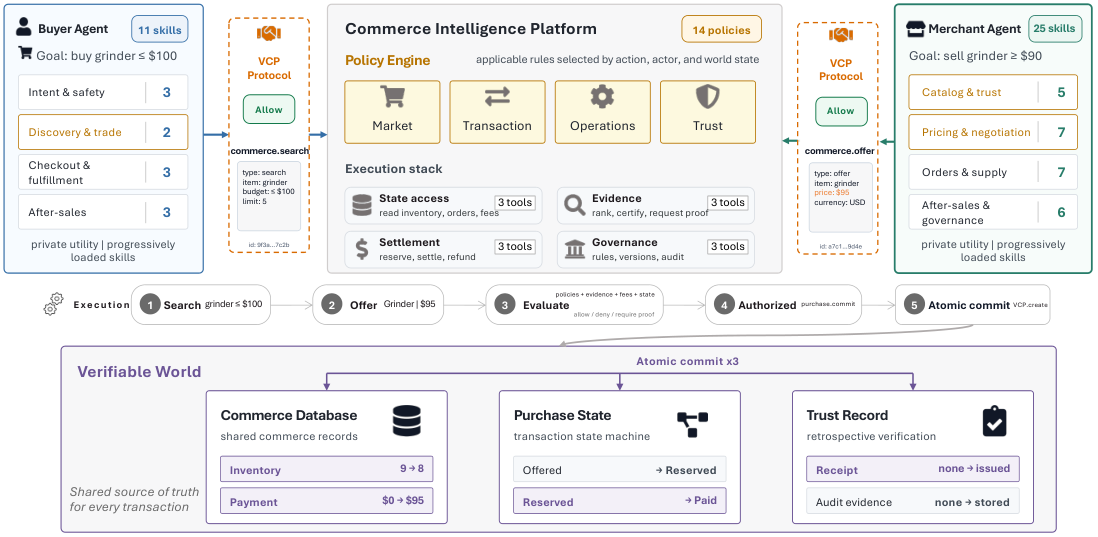Open the Orders & supply skill row

(993, 172)
